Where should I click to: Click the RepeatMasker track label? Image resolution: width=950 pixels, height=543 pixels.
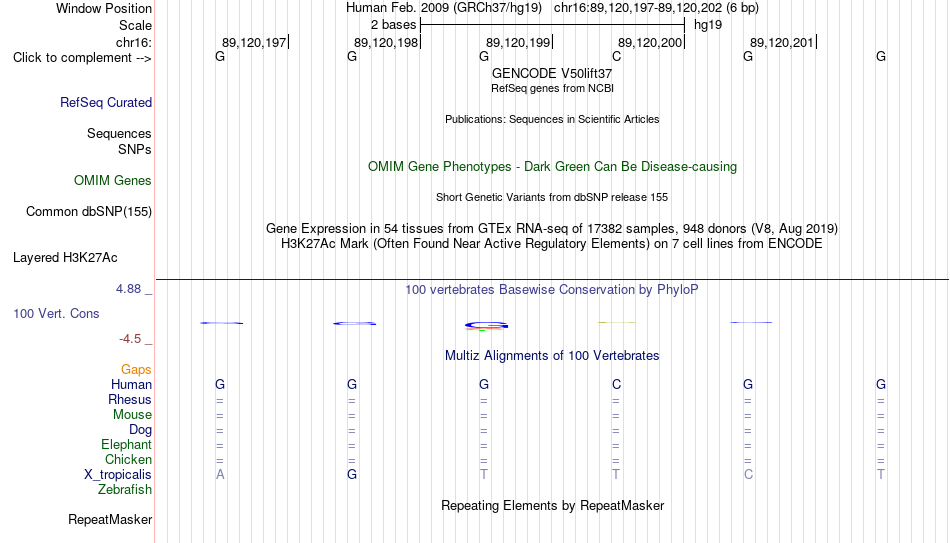(110, 519)
